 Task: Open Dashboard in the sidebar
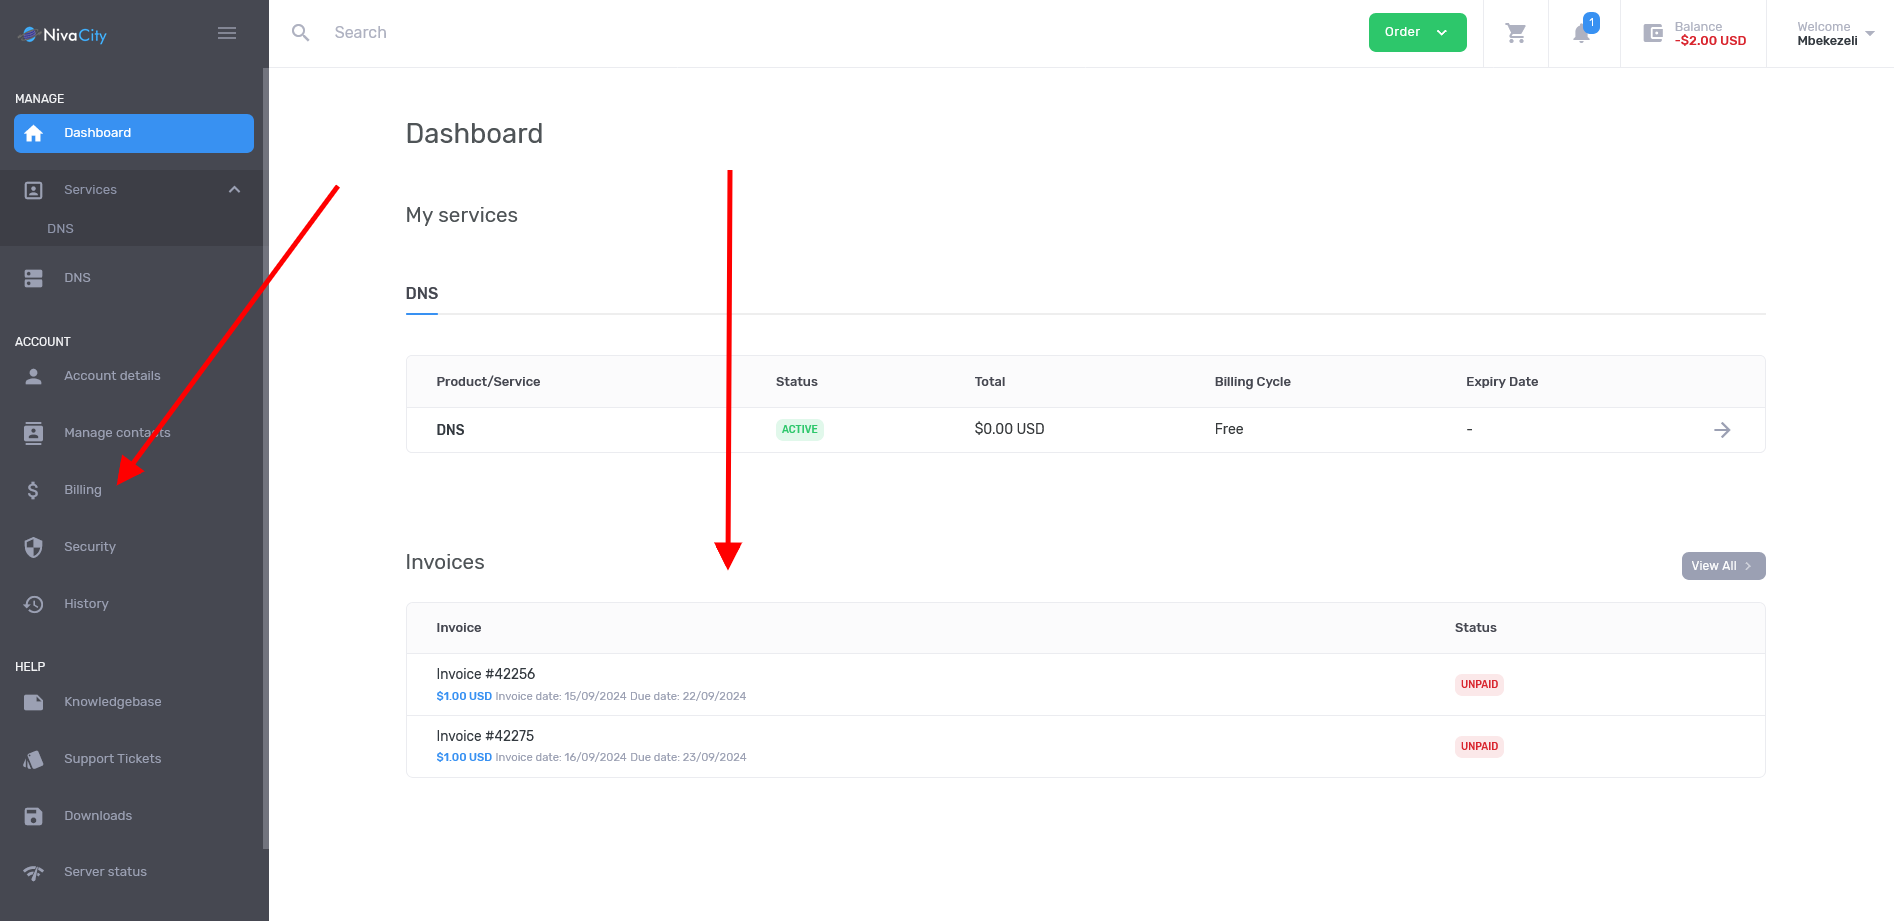(x=134, y=133)
